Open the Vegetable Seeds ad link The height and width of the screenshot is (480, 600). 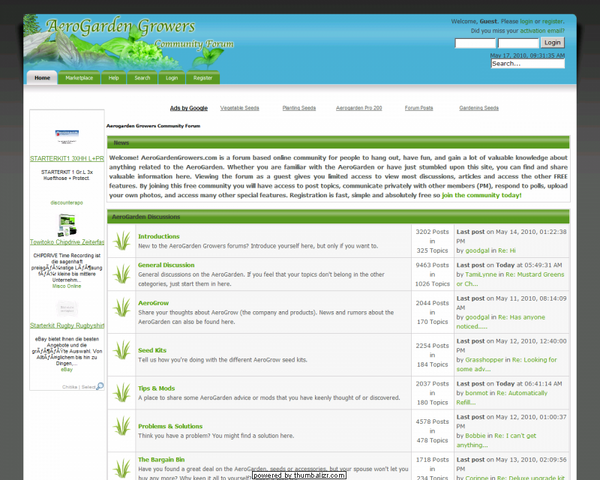pyautogui.click(x=240, y=108)
